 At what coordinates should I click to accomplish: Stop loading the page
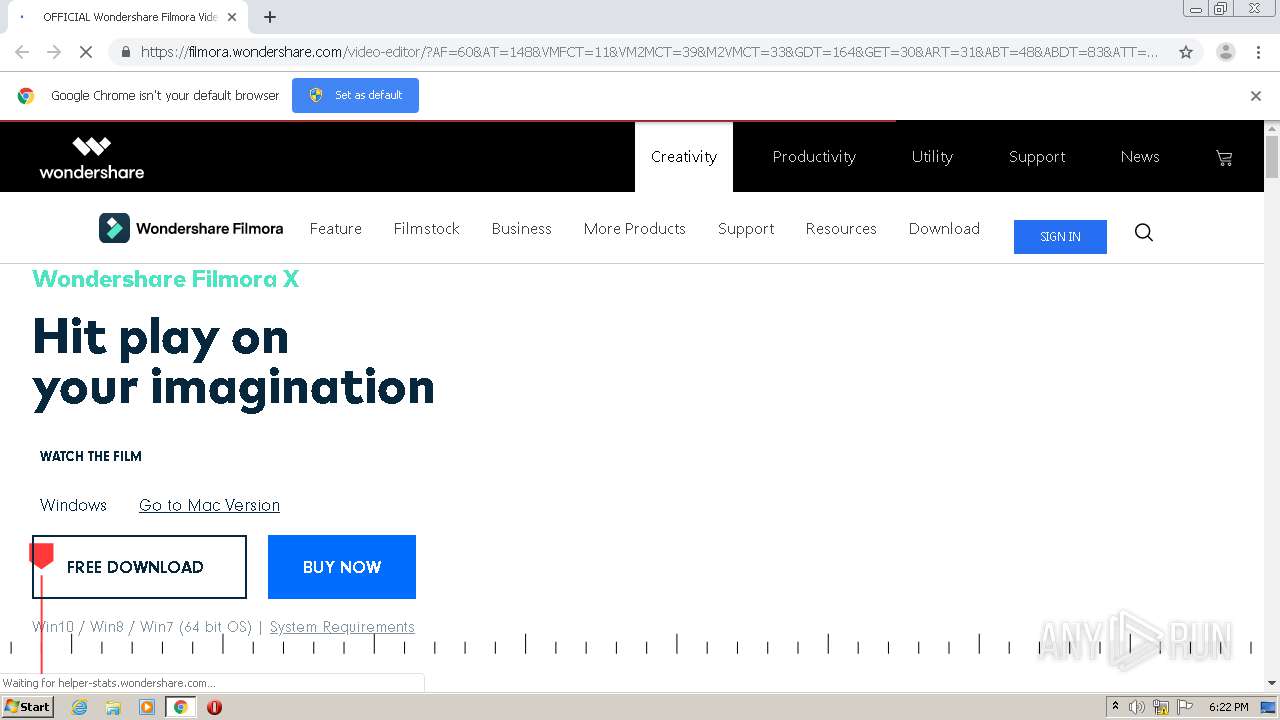pos(86,52)
